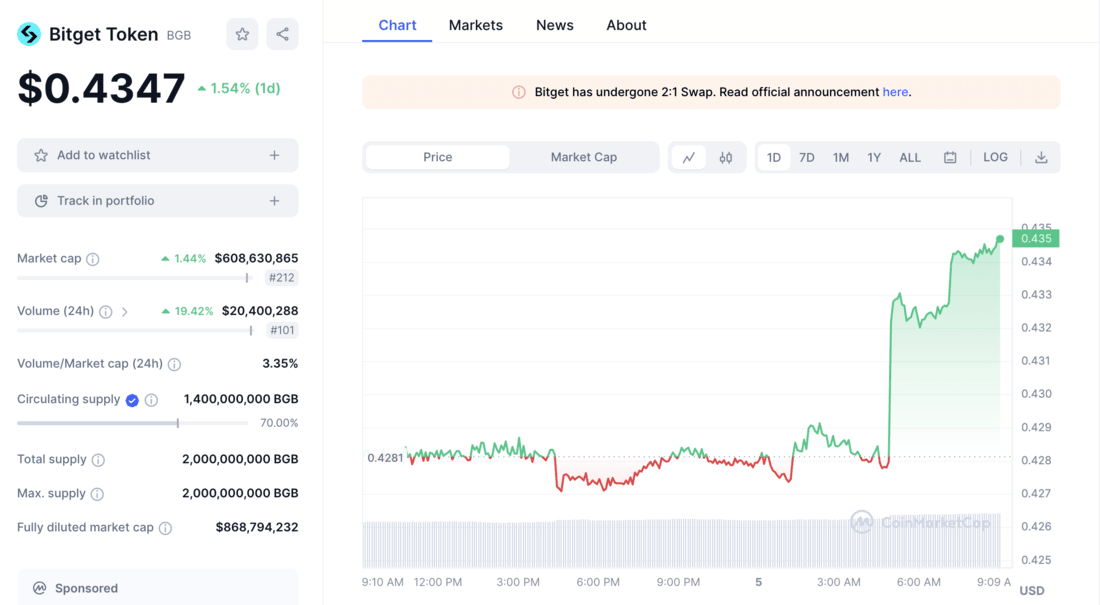1100x605 pixels.
Task: Click the $608,630,865 market cap value
Action: 256,258
